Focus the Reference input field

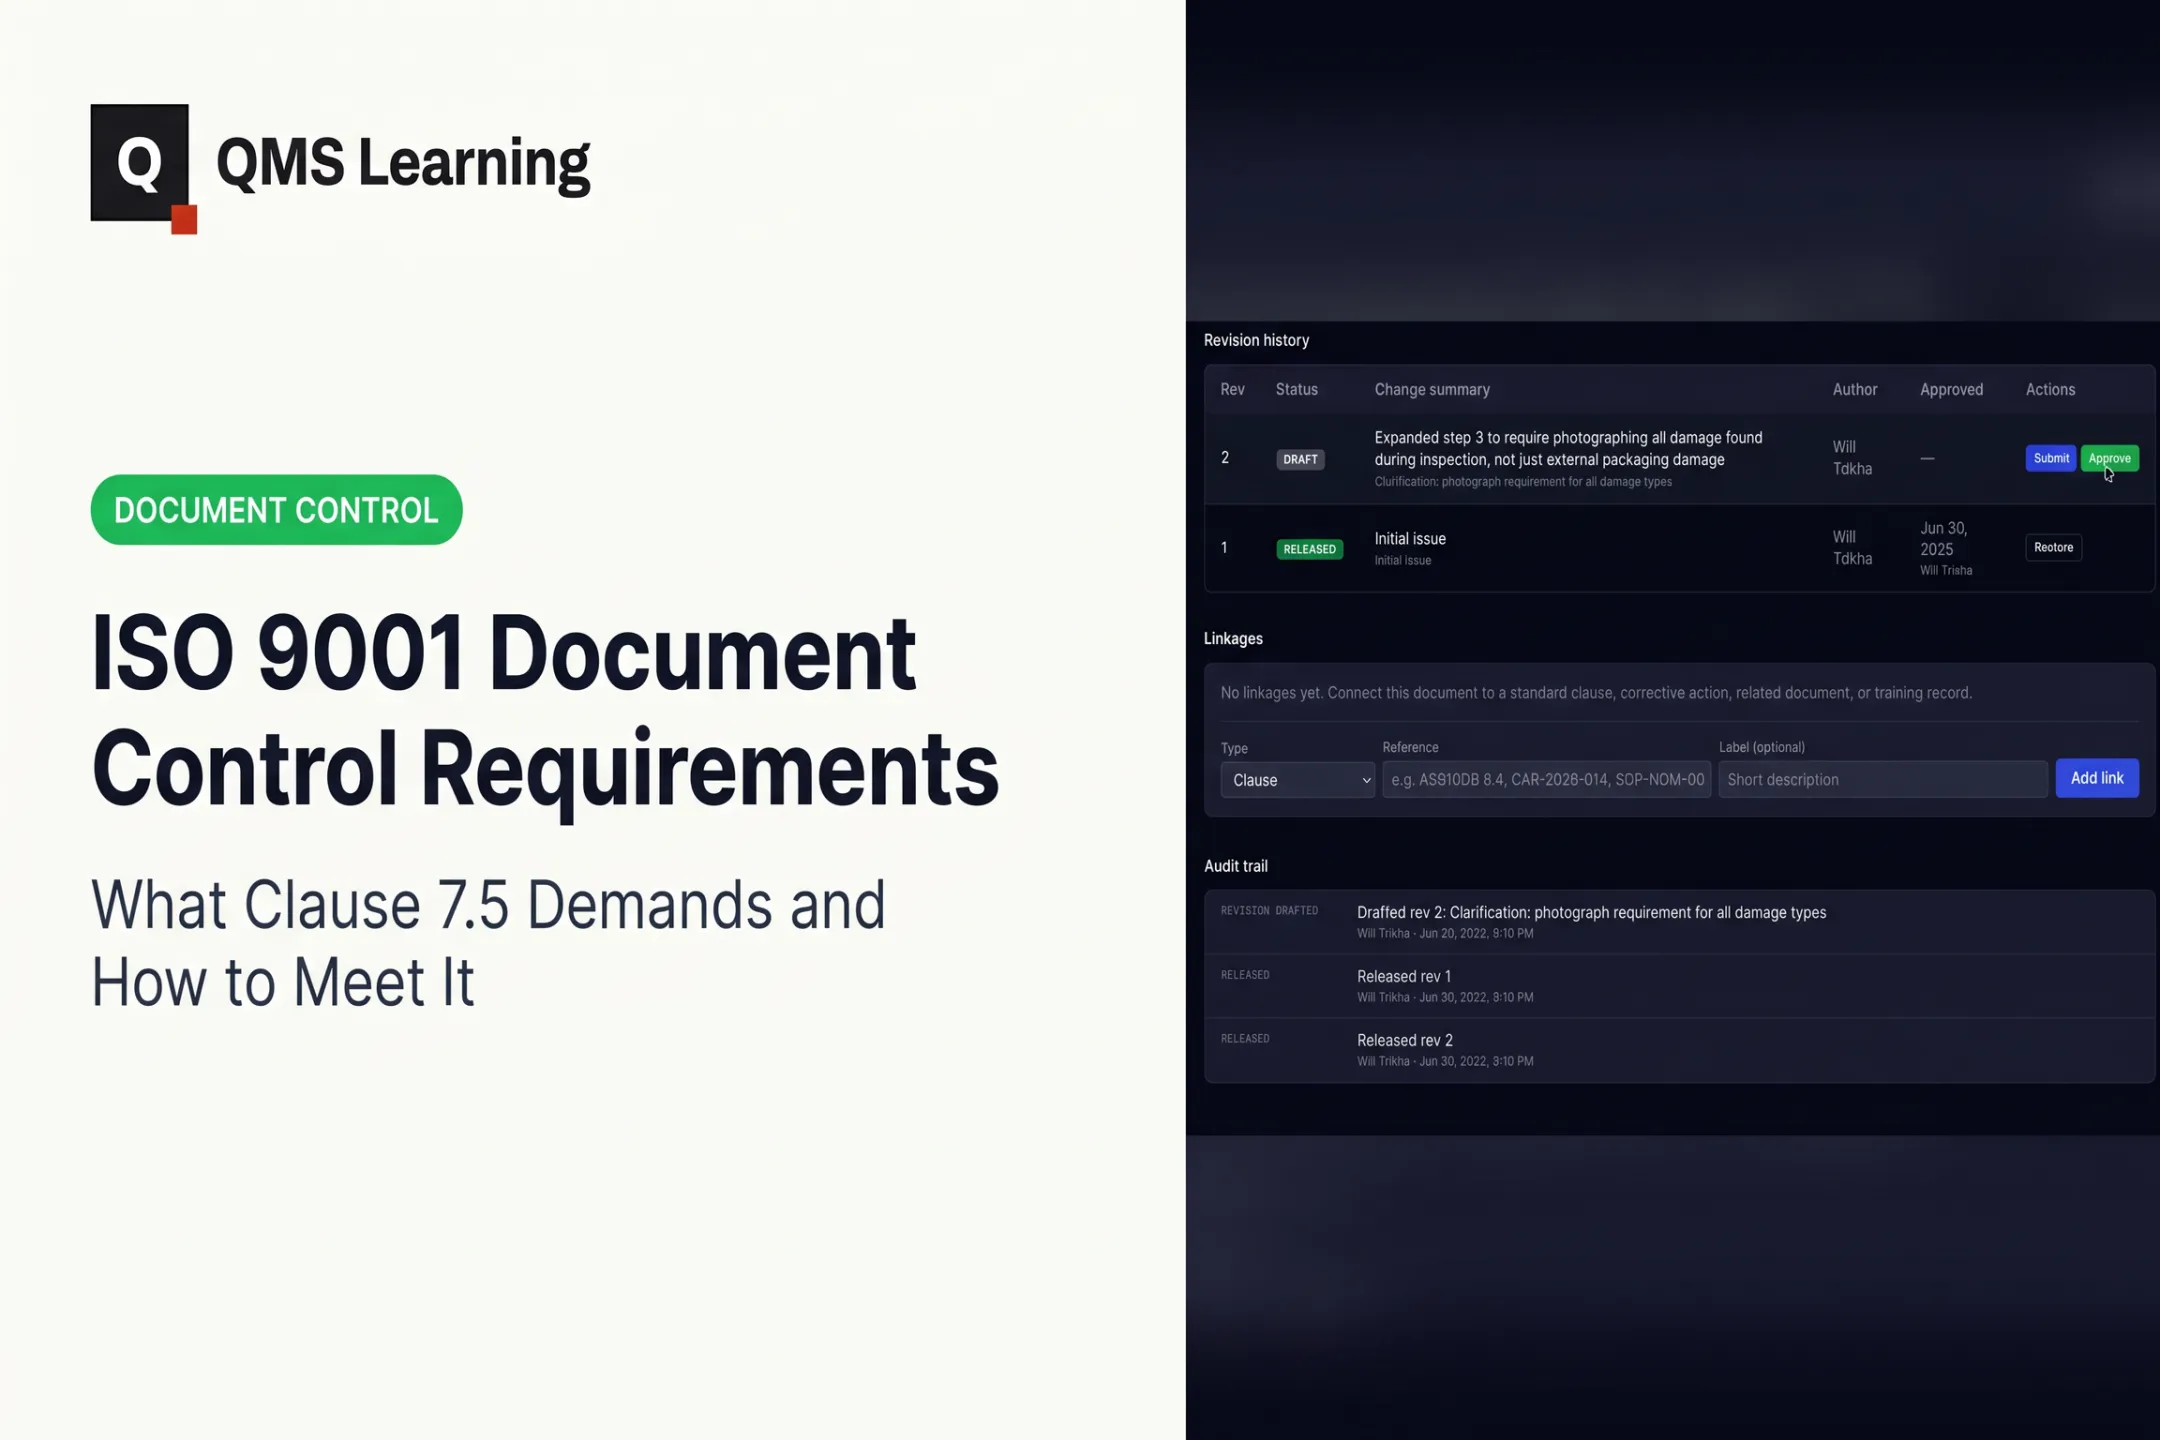pos(1546,779)
